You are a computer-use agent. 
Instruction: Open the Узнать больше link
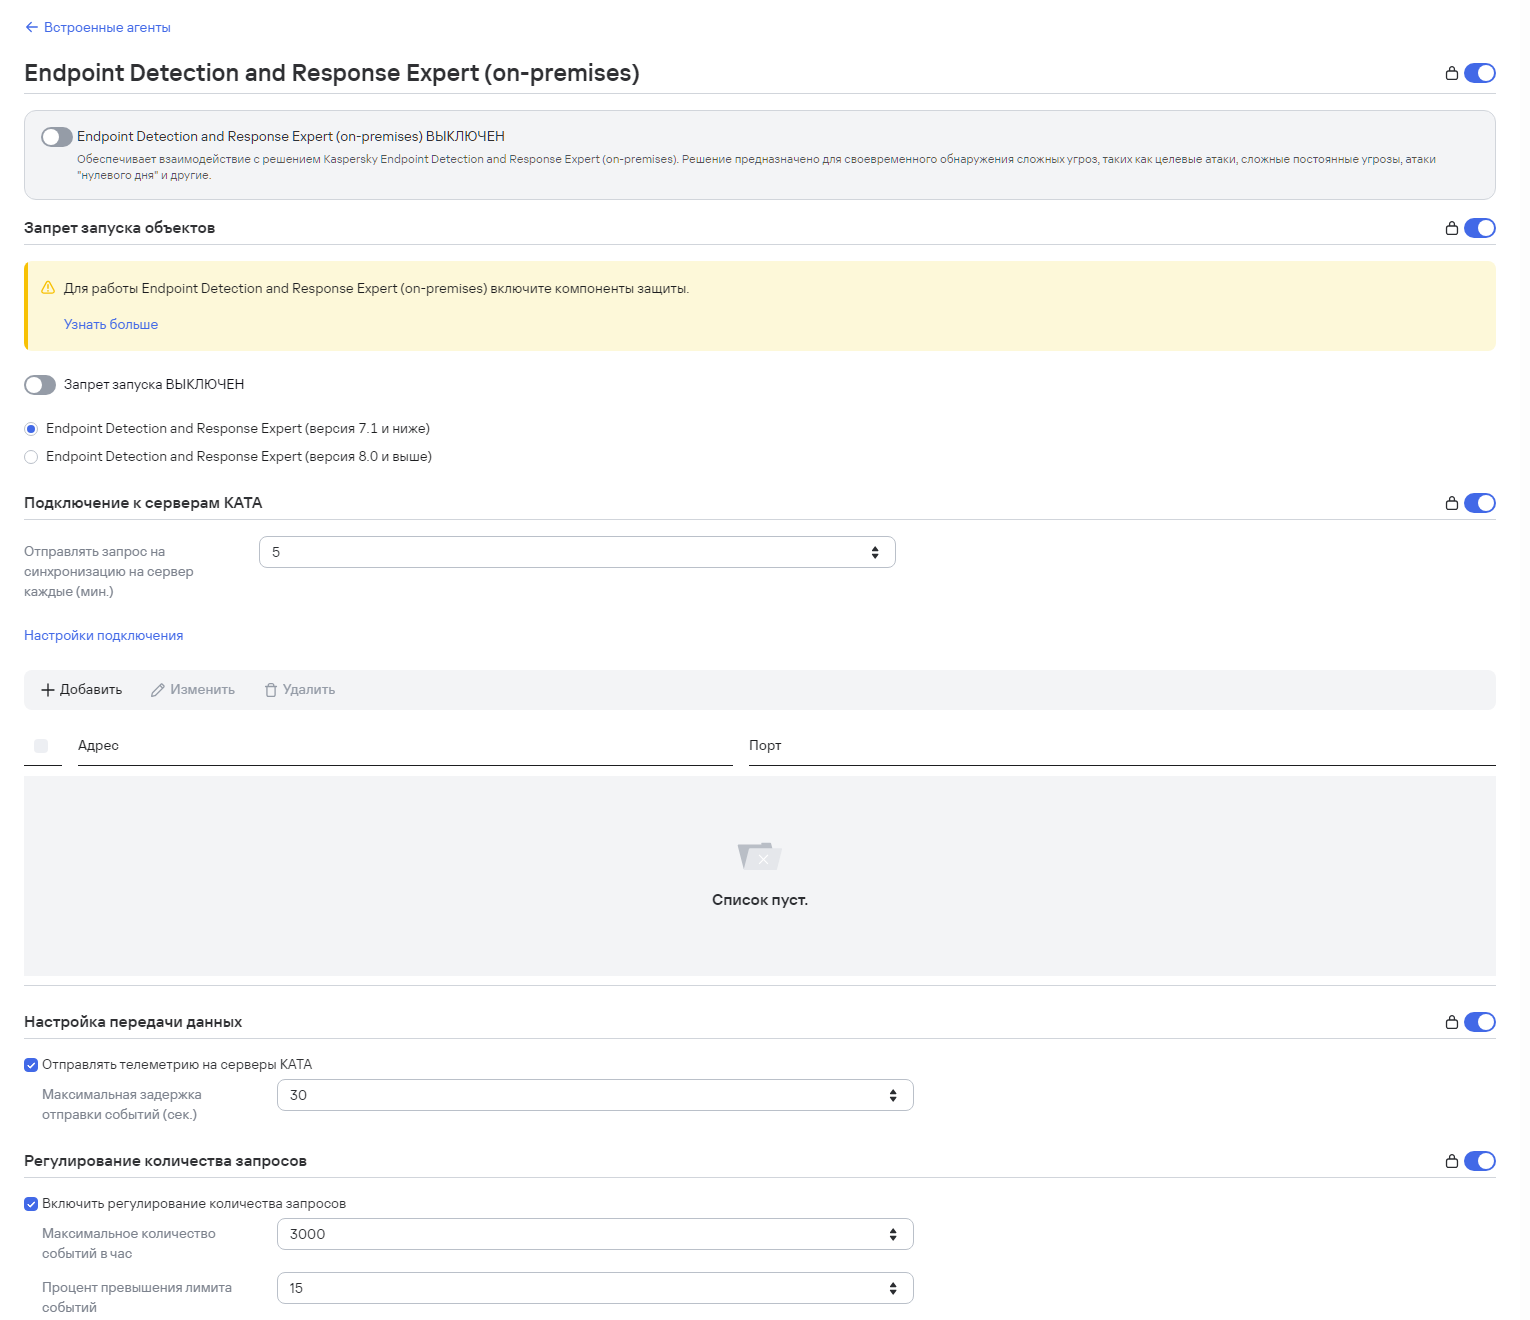[111, 324]
